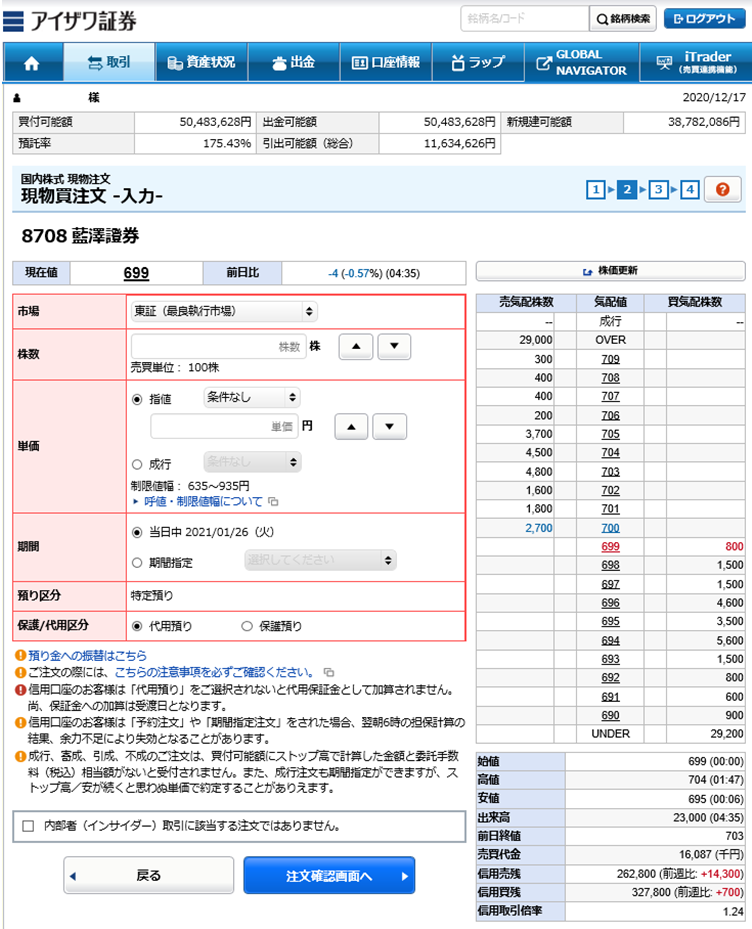
Task: Go to step 4 in the order progress
Action: pyautogui.click(x=689, y=190)
